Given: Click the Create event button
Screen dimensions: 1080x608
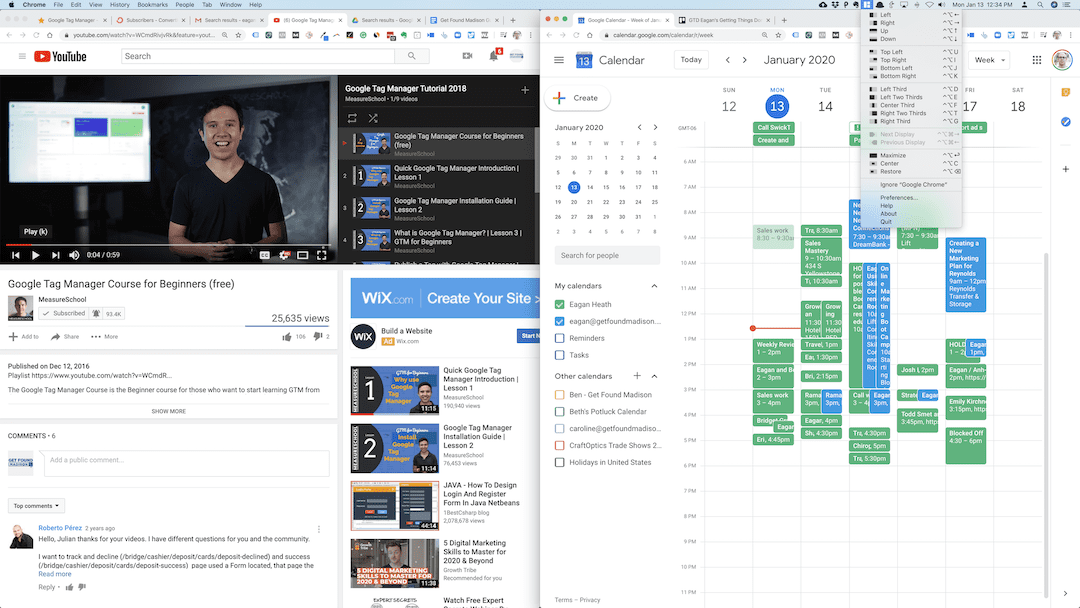Looking at the screenshot, I should (x=577, y=98).
